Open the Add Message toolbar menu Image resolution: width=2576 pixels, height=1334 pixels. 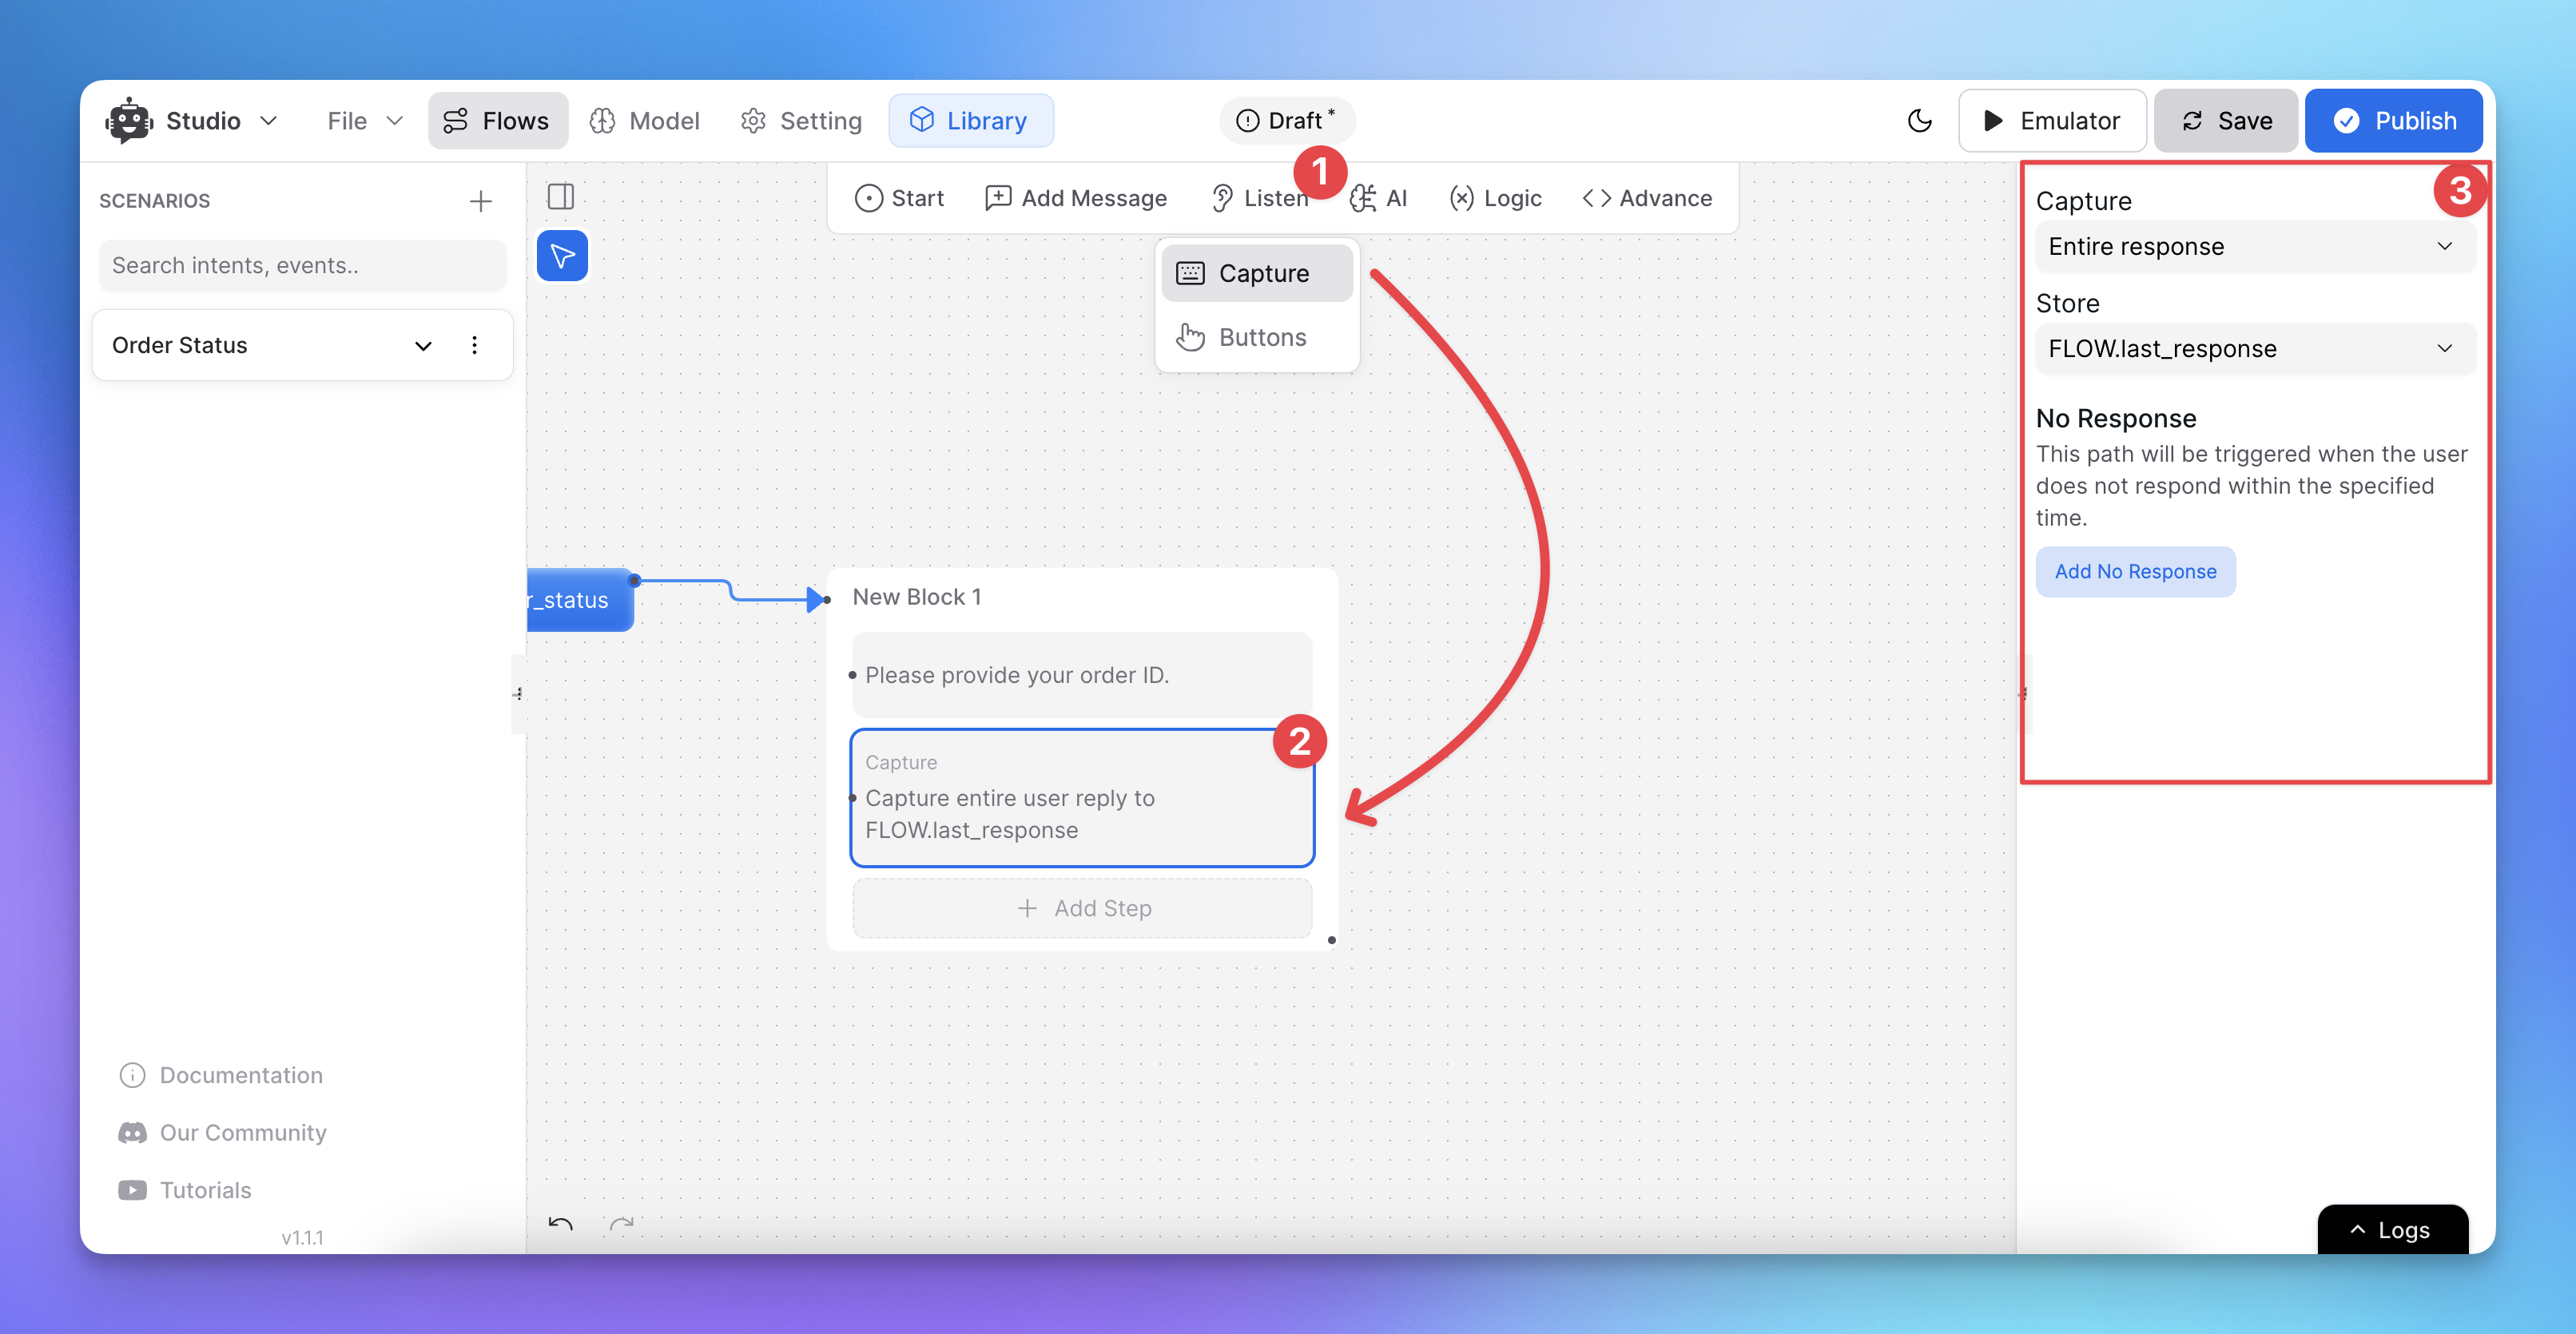pos(1076,198)
